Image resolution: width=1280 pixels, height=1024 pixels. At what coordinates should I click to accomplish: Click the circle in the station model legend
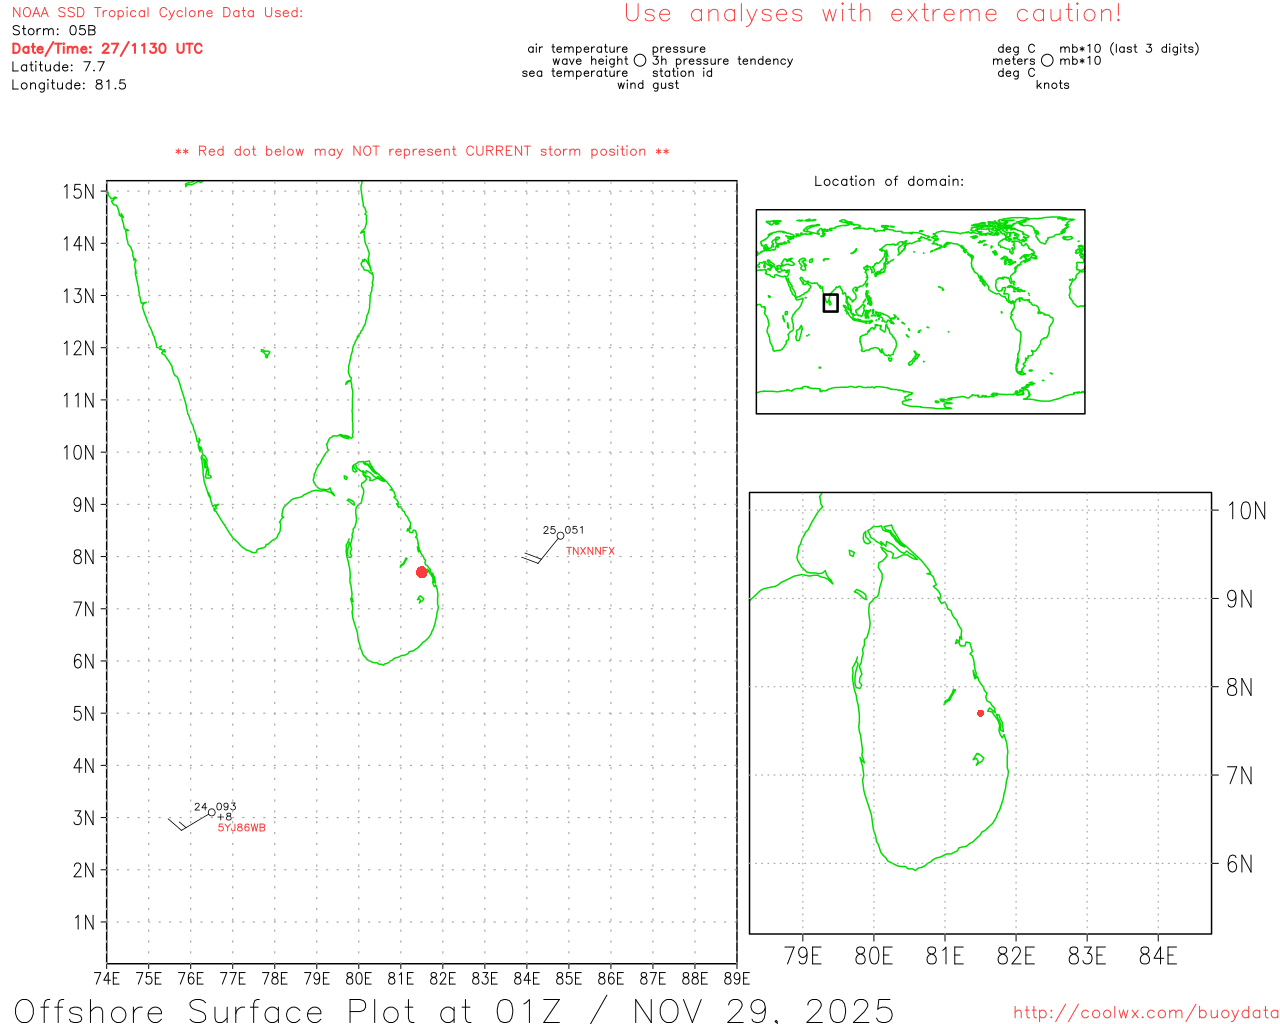[x=640, y=61]
